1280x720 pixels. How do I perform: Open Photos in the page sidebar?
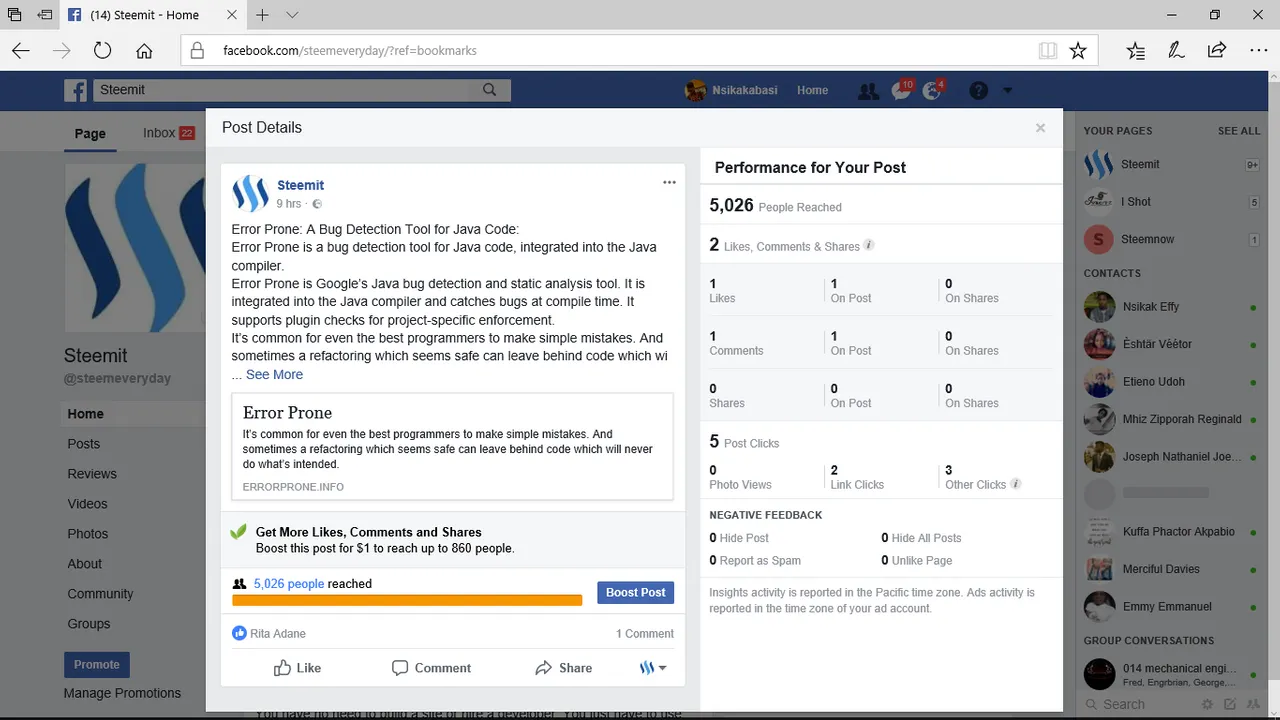88,534
